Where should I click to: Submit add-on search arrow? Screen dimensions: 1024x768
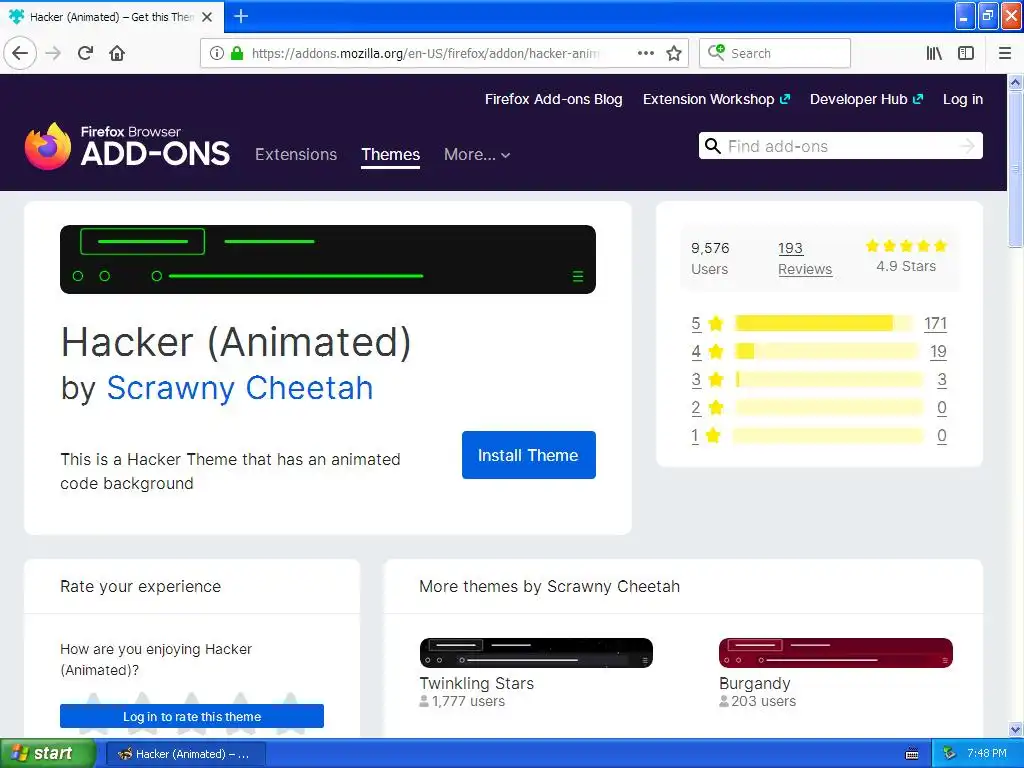(967, 146)
